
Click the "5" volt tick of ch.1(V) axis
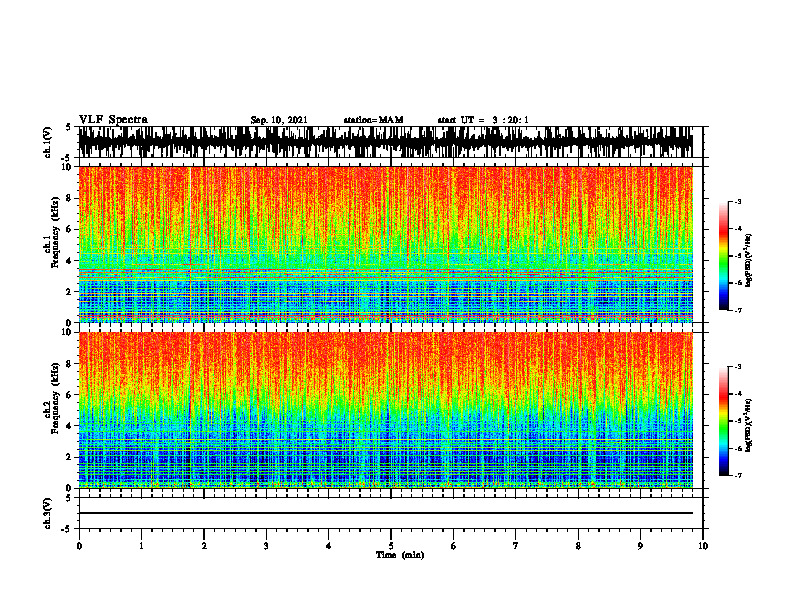pyautogui.click(x=68, y=127)
